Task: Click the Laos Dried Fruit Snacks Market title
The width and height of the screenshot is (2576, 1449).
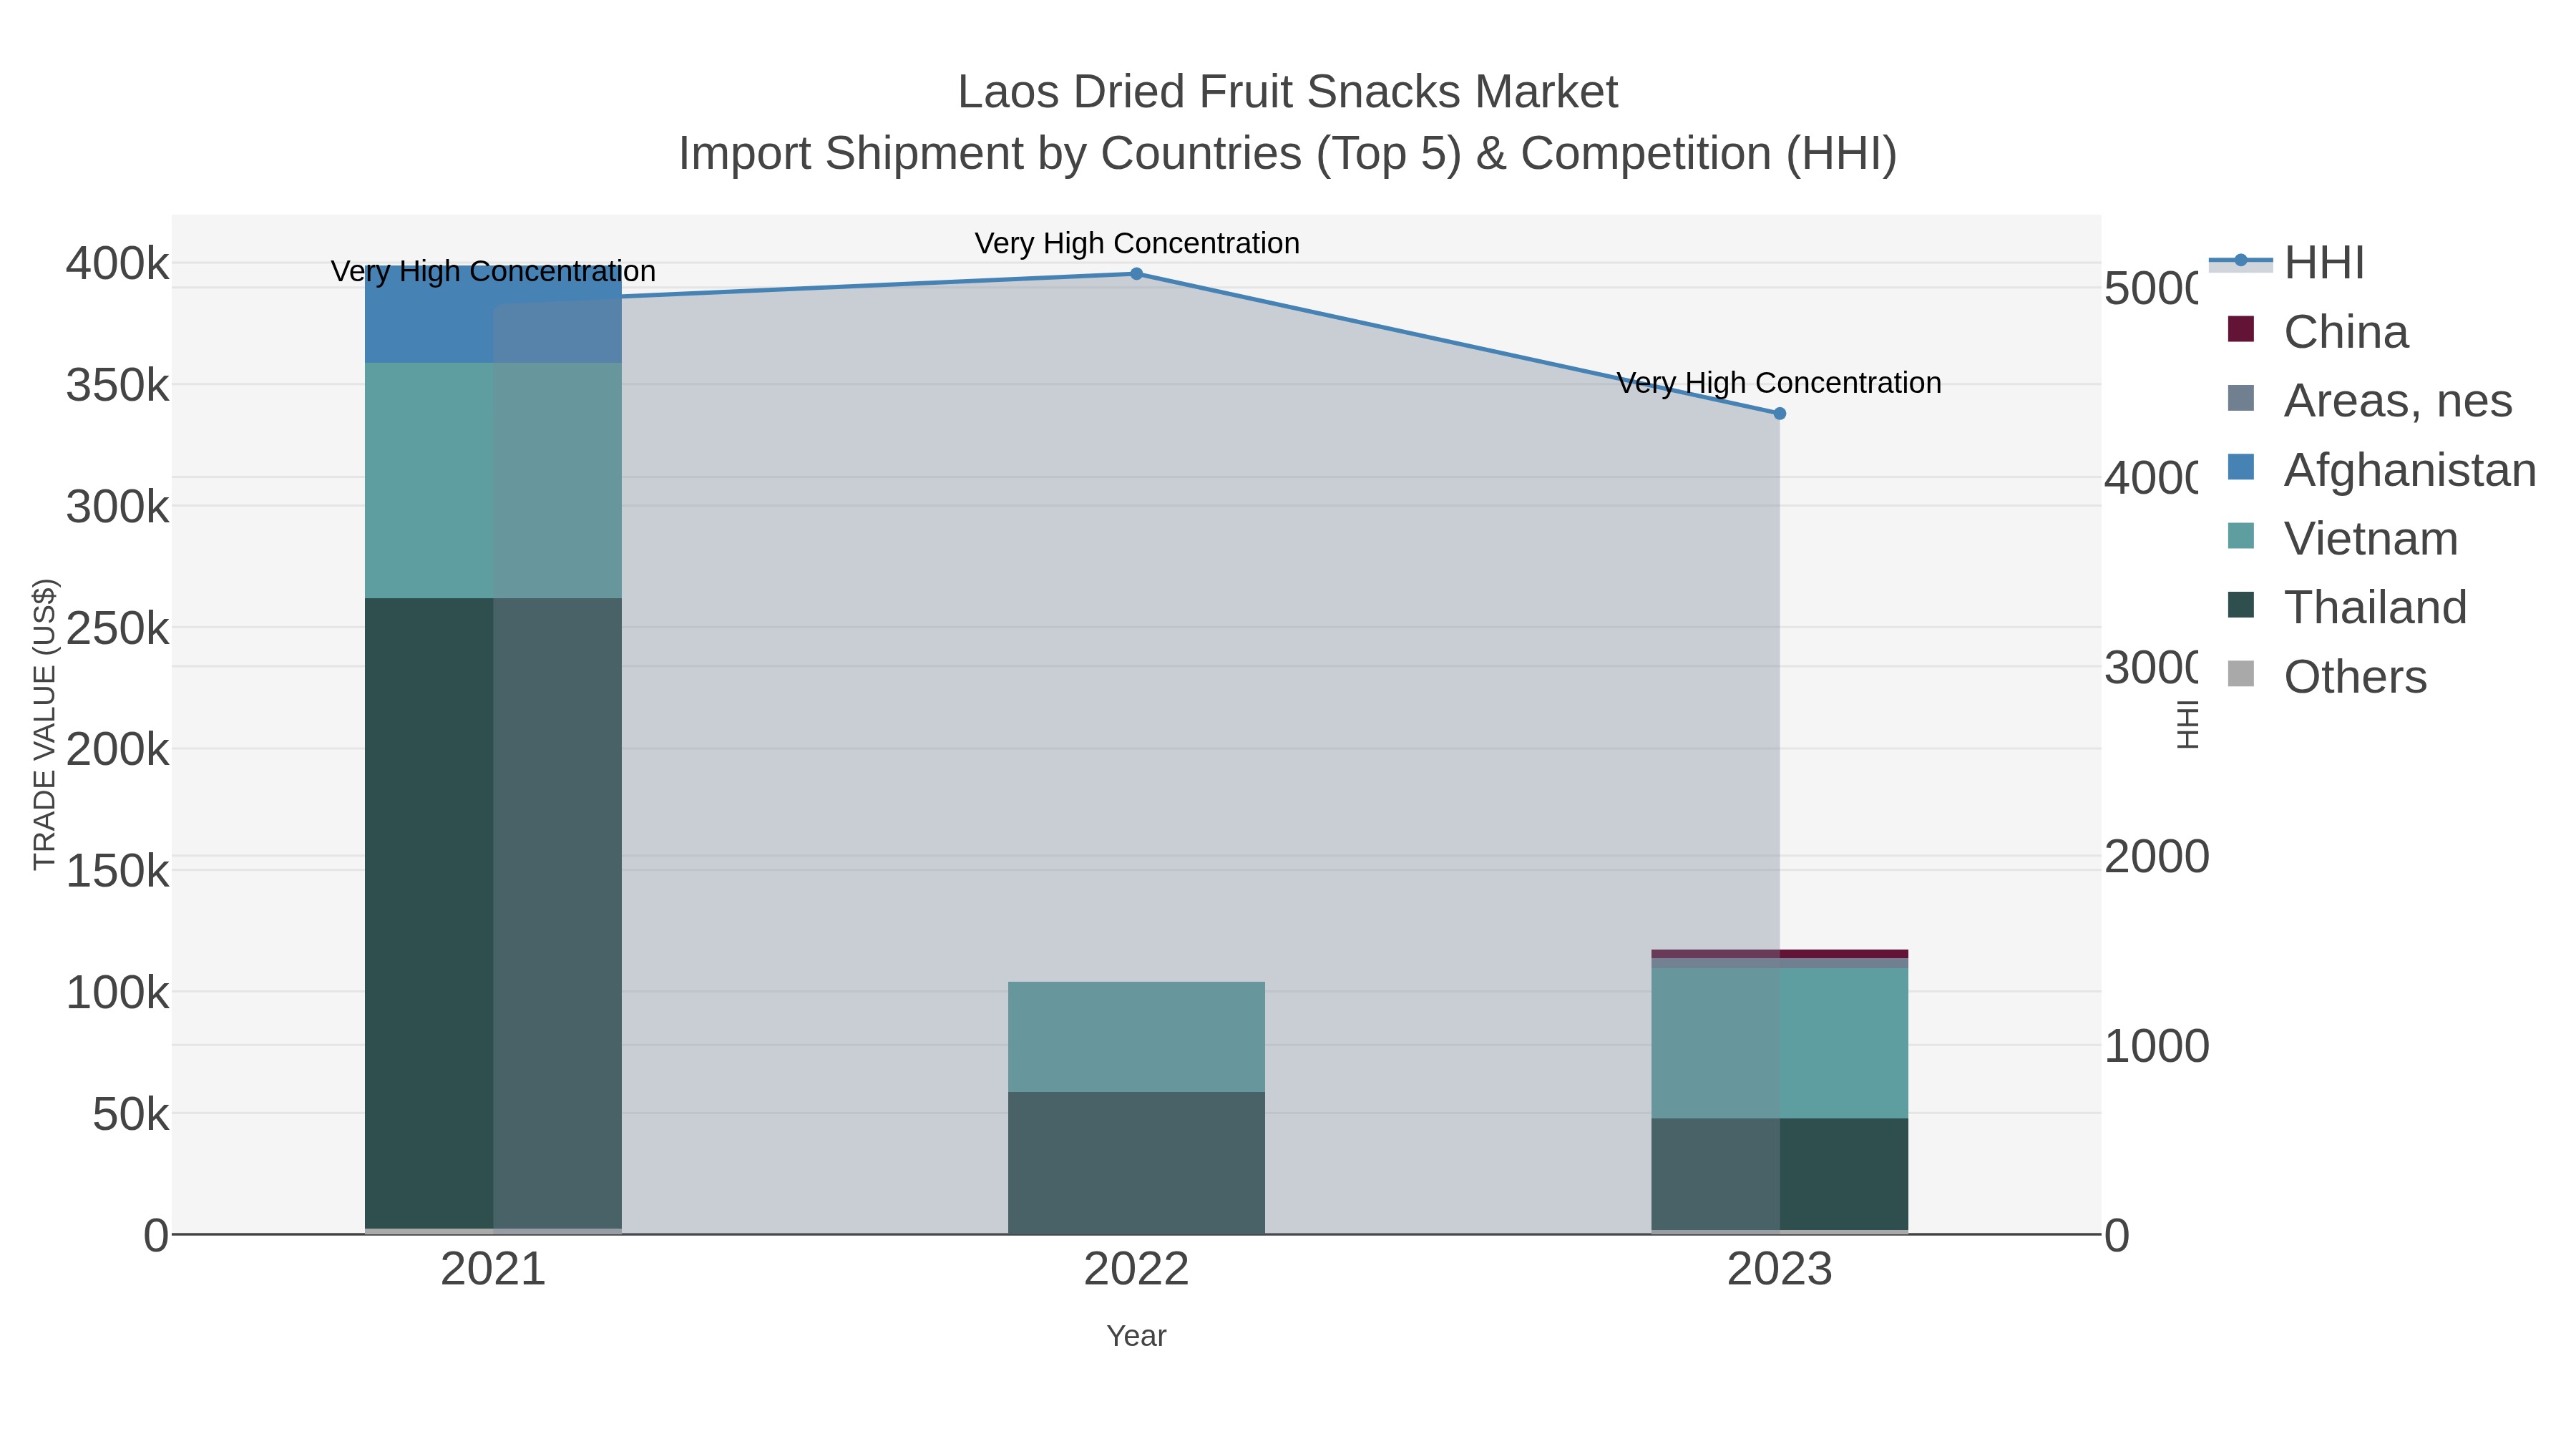Action: tap(1287, 92)
